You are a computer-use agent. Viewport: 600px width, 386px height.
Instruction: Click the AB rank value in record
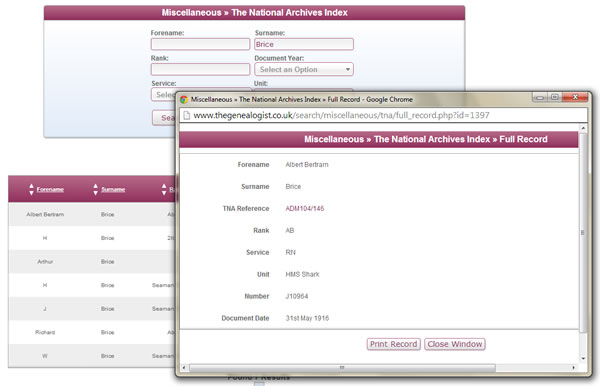coord(290,230)
